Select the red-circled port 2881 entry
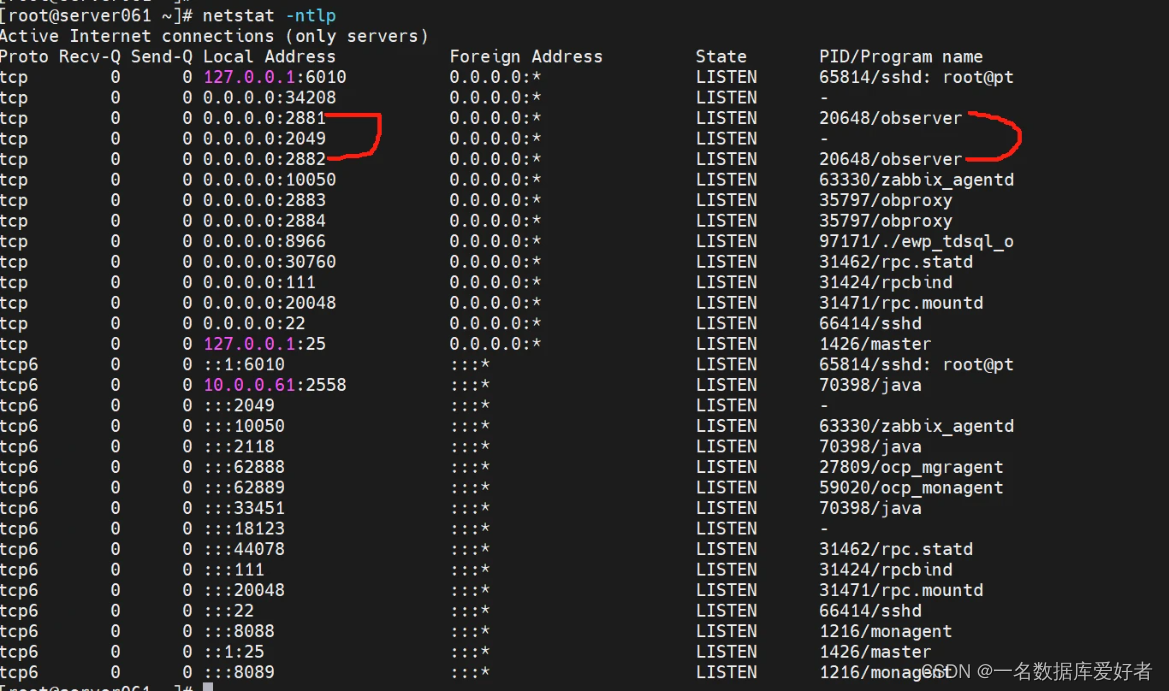The width and height of the screenshot is (1169, 691). pos(270,117)
